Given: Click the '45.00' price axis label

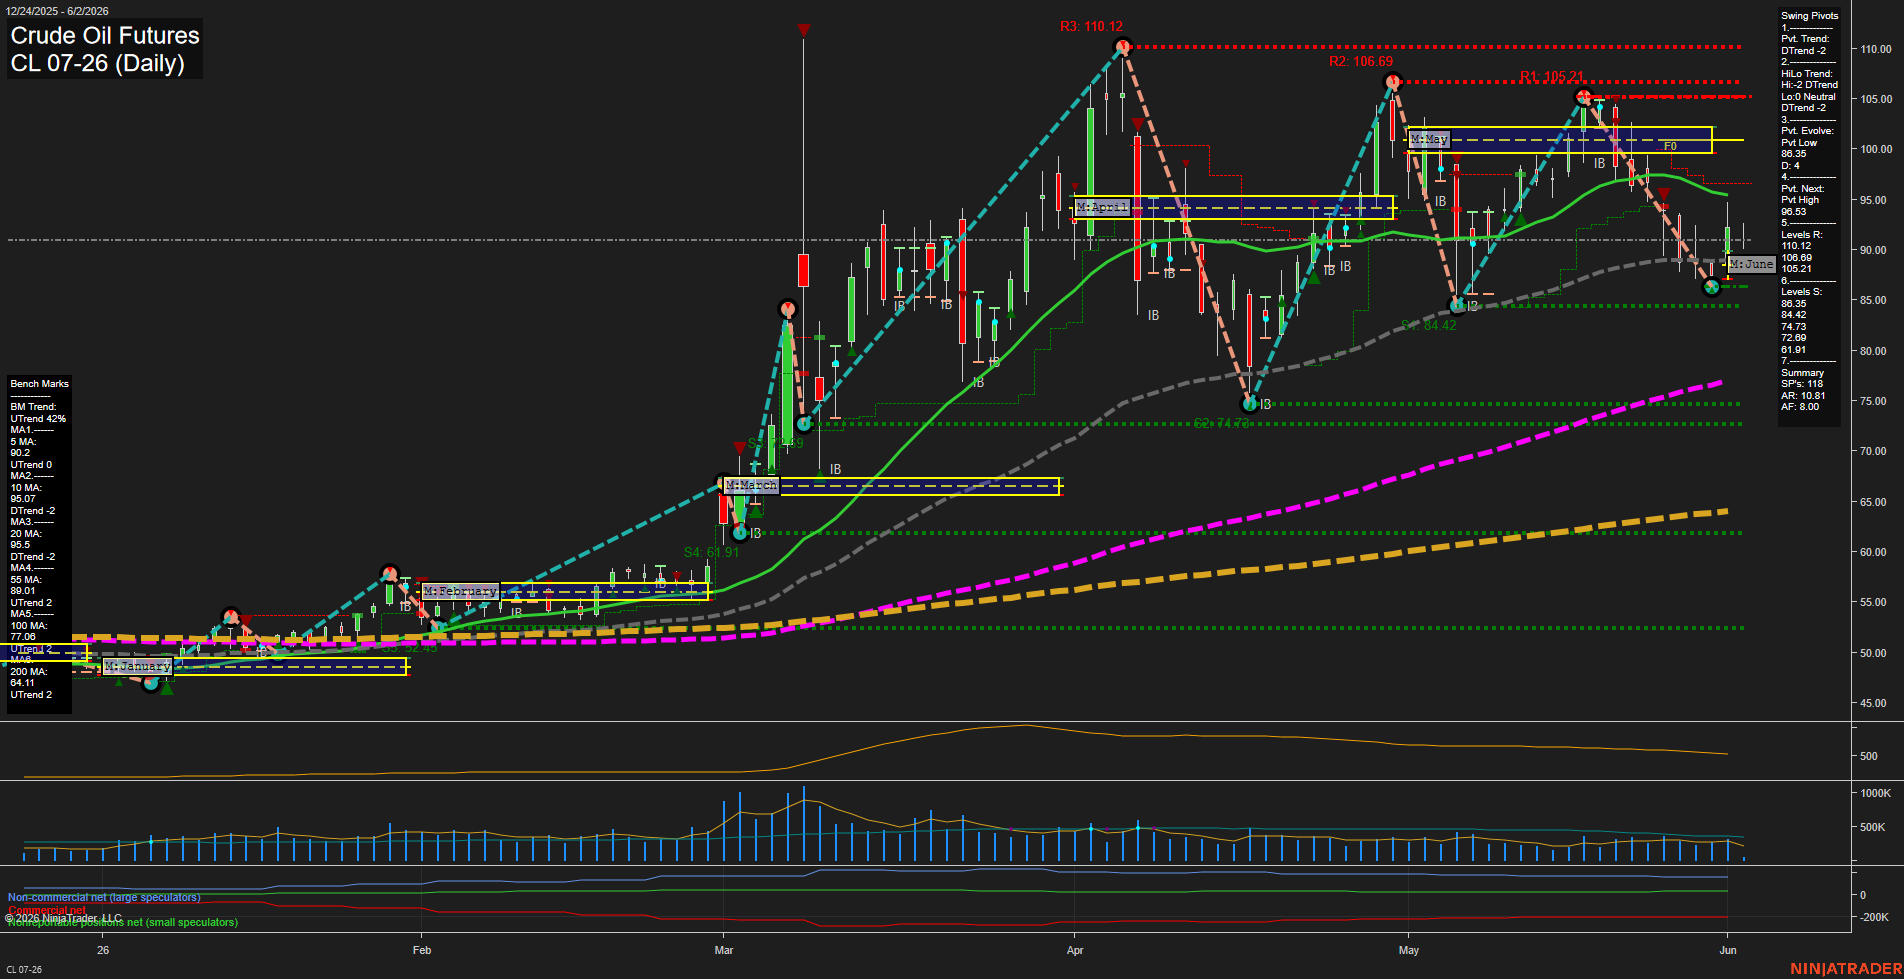Looking at the screenshot, I should (1874, 703).
